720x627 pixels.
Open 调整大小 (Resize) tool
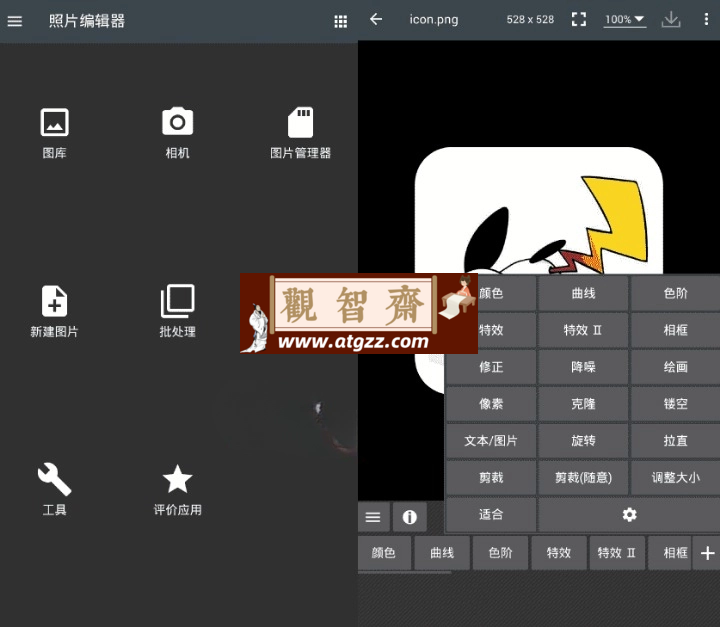pos(675,478)
